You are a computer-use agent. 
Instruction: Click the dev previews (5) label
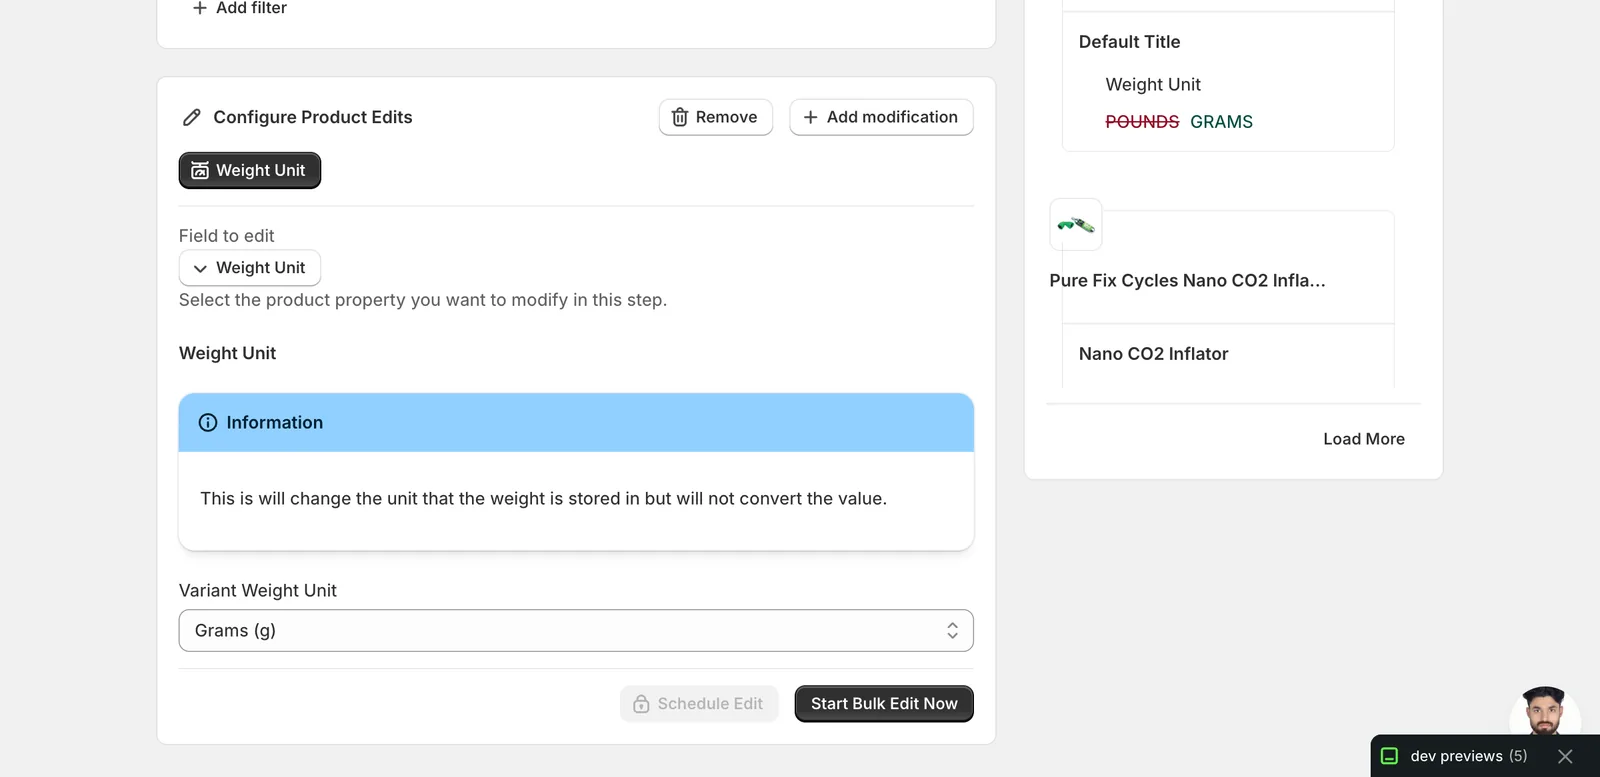(1468, 756)
